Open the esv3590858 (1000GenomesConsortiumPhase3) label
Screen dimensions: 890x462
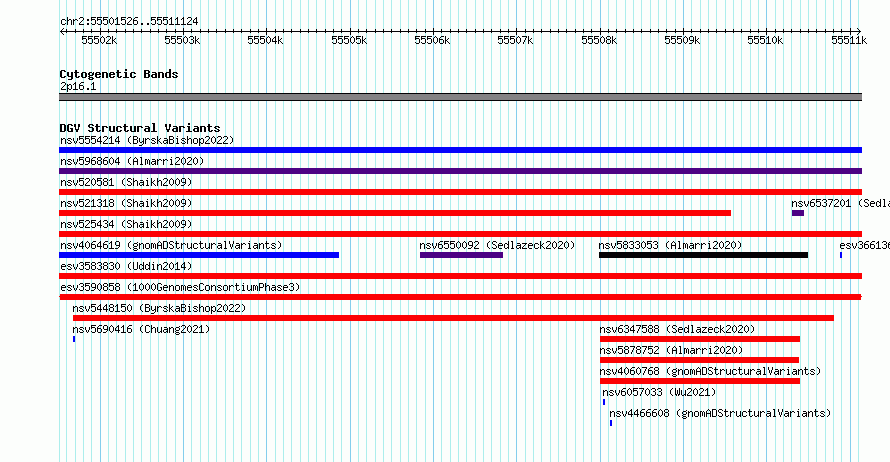(x=180, y=287)
